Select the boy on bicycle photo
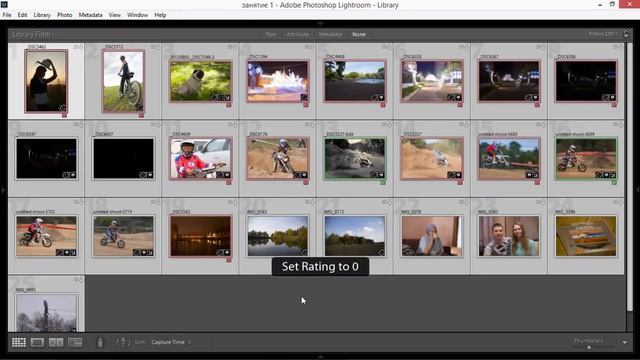The width and height of the screenshot is (640, 360). tap(123, 81)
